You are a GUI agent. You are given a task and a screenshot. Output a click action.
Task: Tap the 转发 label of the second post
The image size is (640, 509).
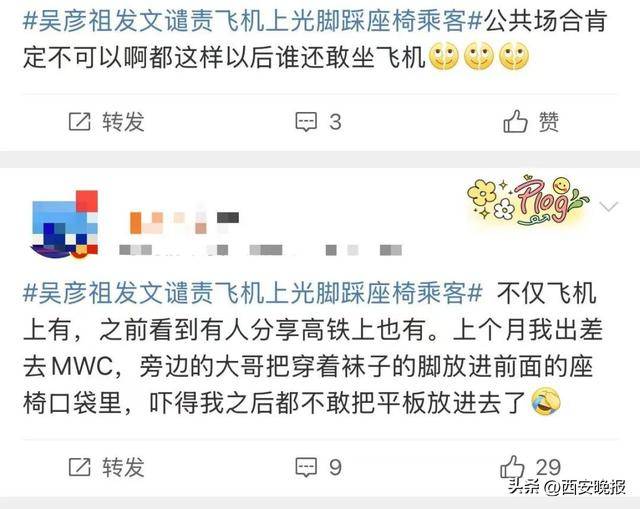(x=123, y=467)
